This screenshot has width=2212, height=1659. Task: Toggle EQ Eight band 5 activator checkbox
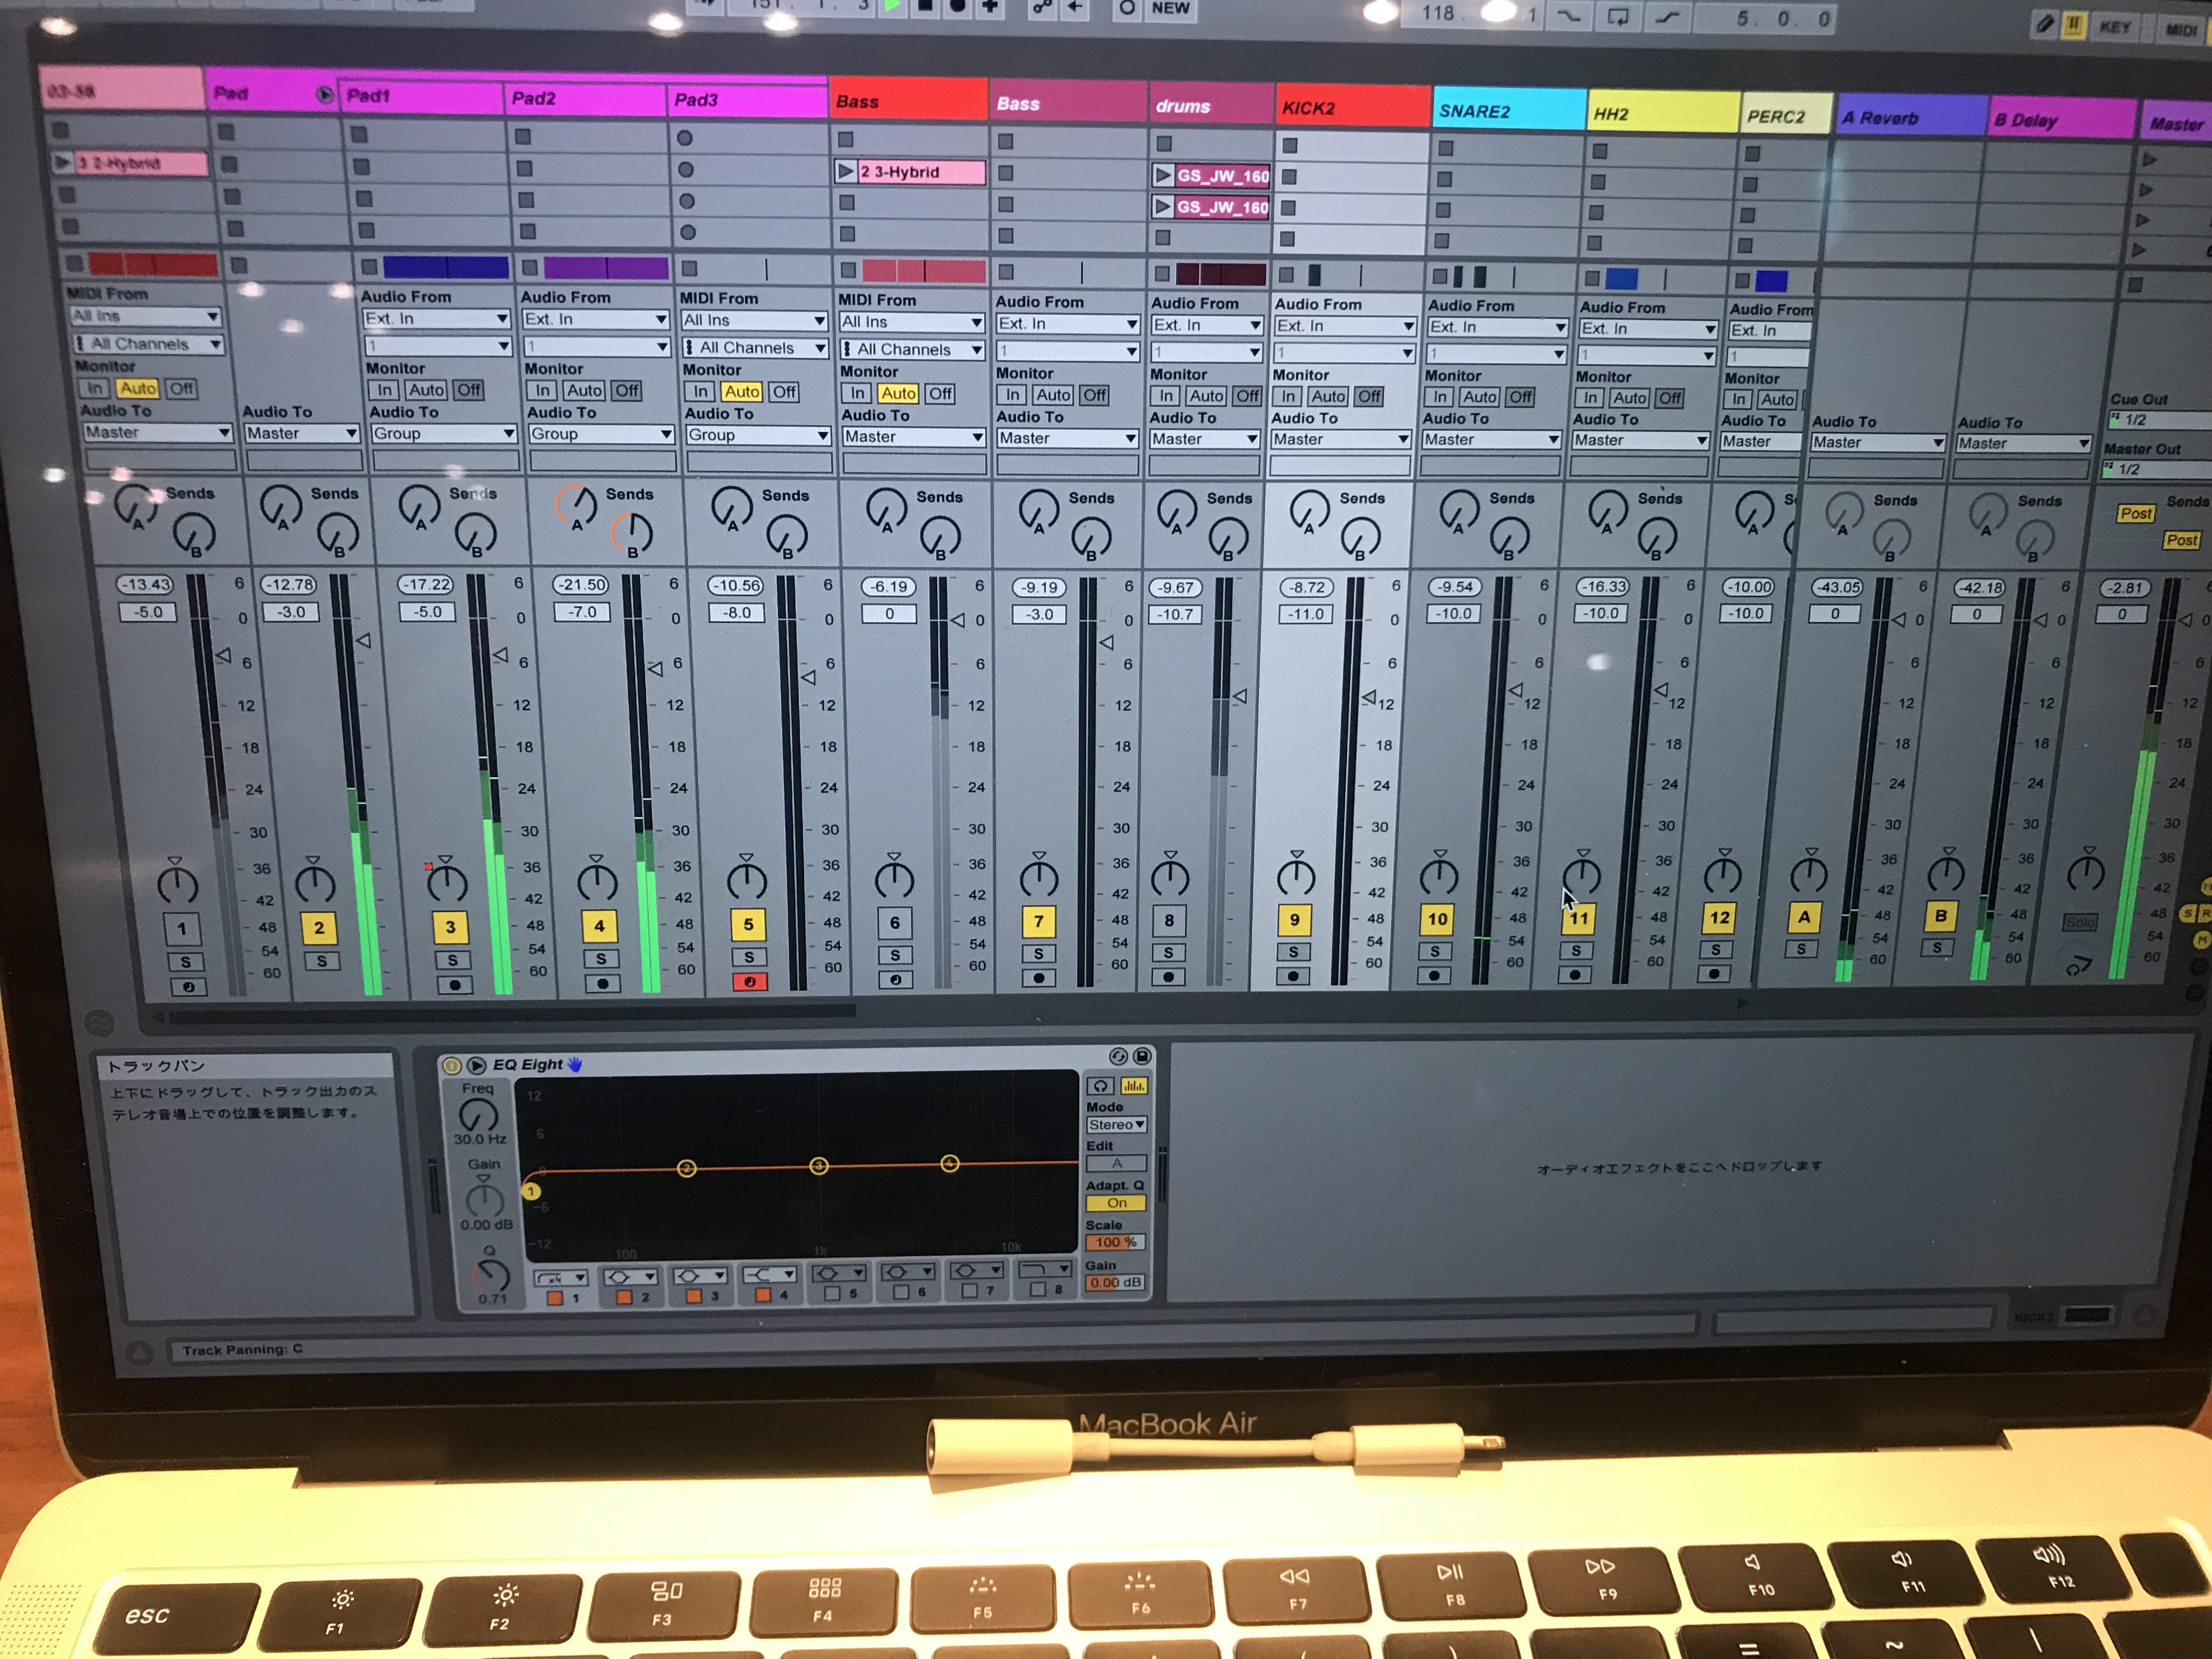832,1294
